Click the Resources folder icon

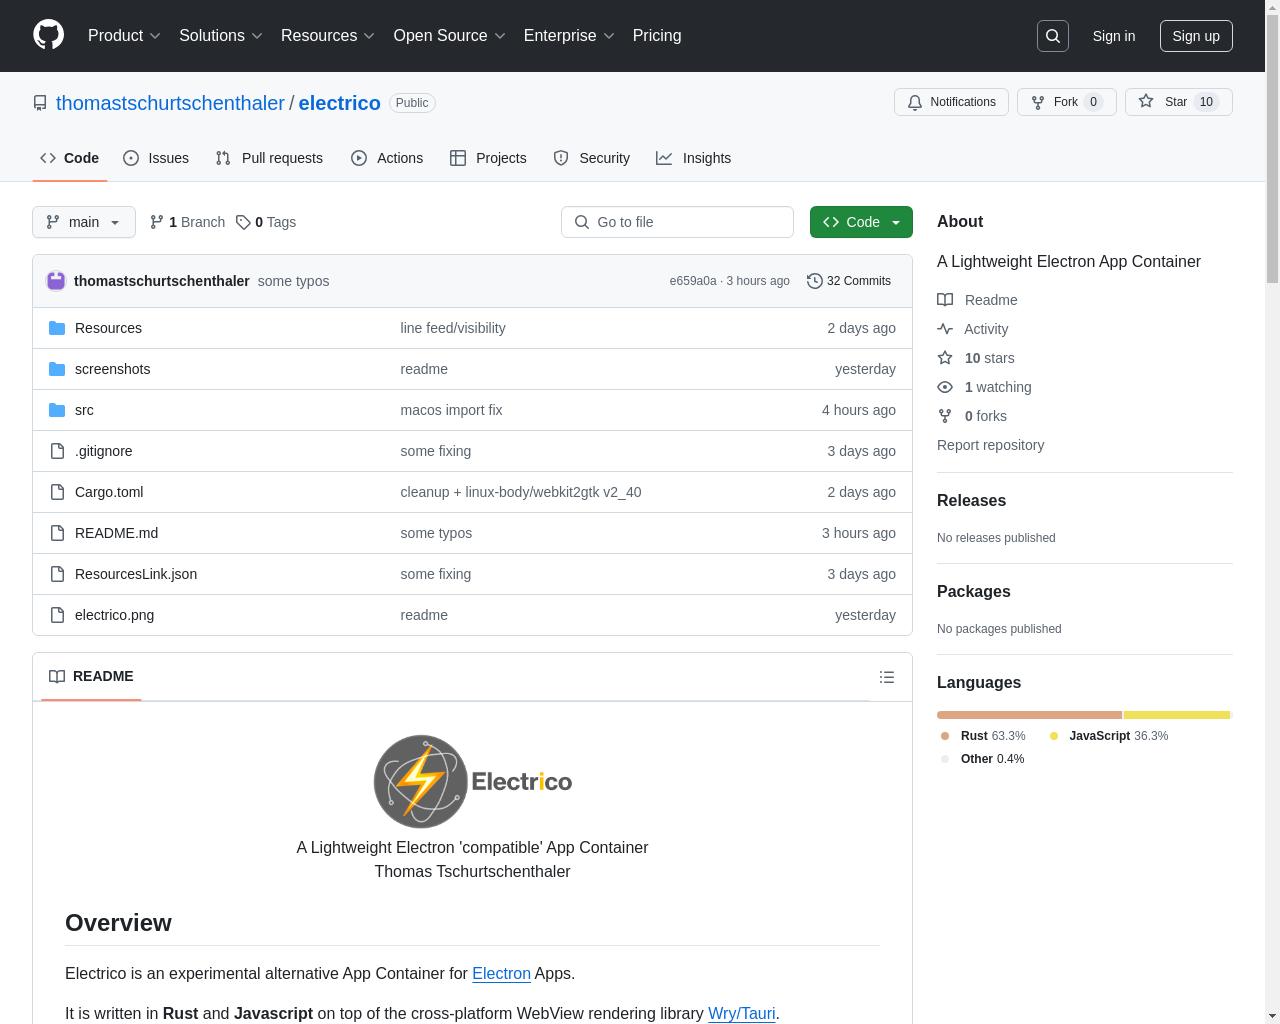(x=57, y=328)
